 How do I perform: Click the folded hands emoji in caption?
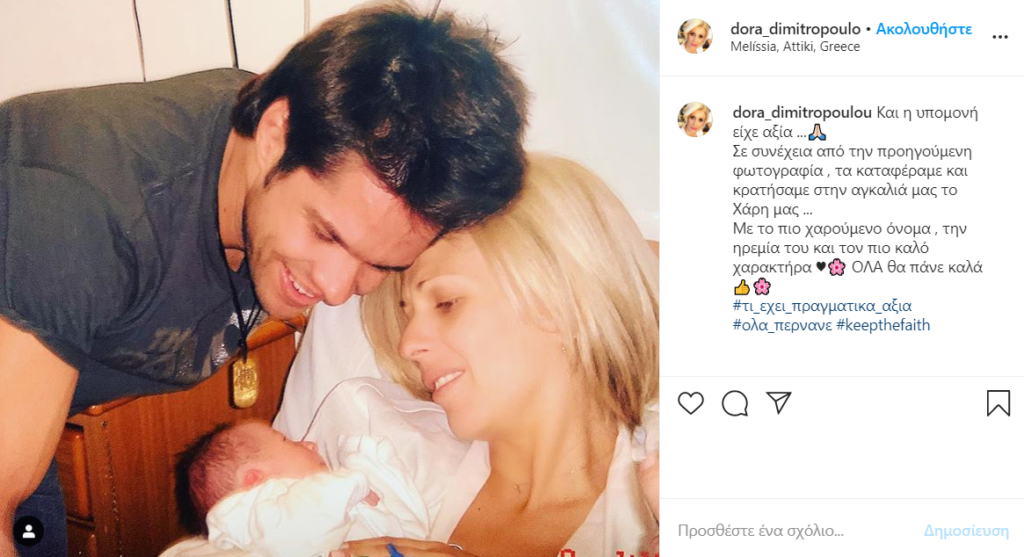coord(817,133)
